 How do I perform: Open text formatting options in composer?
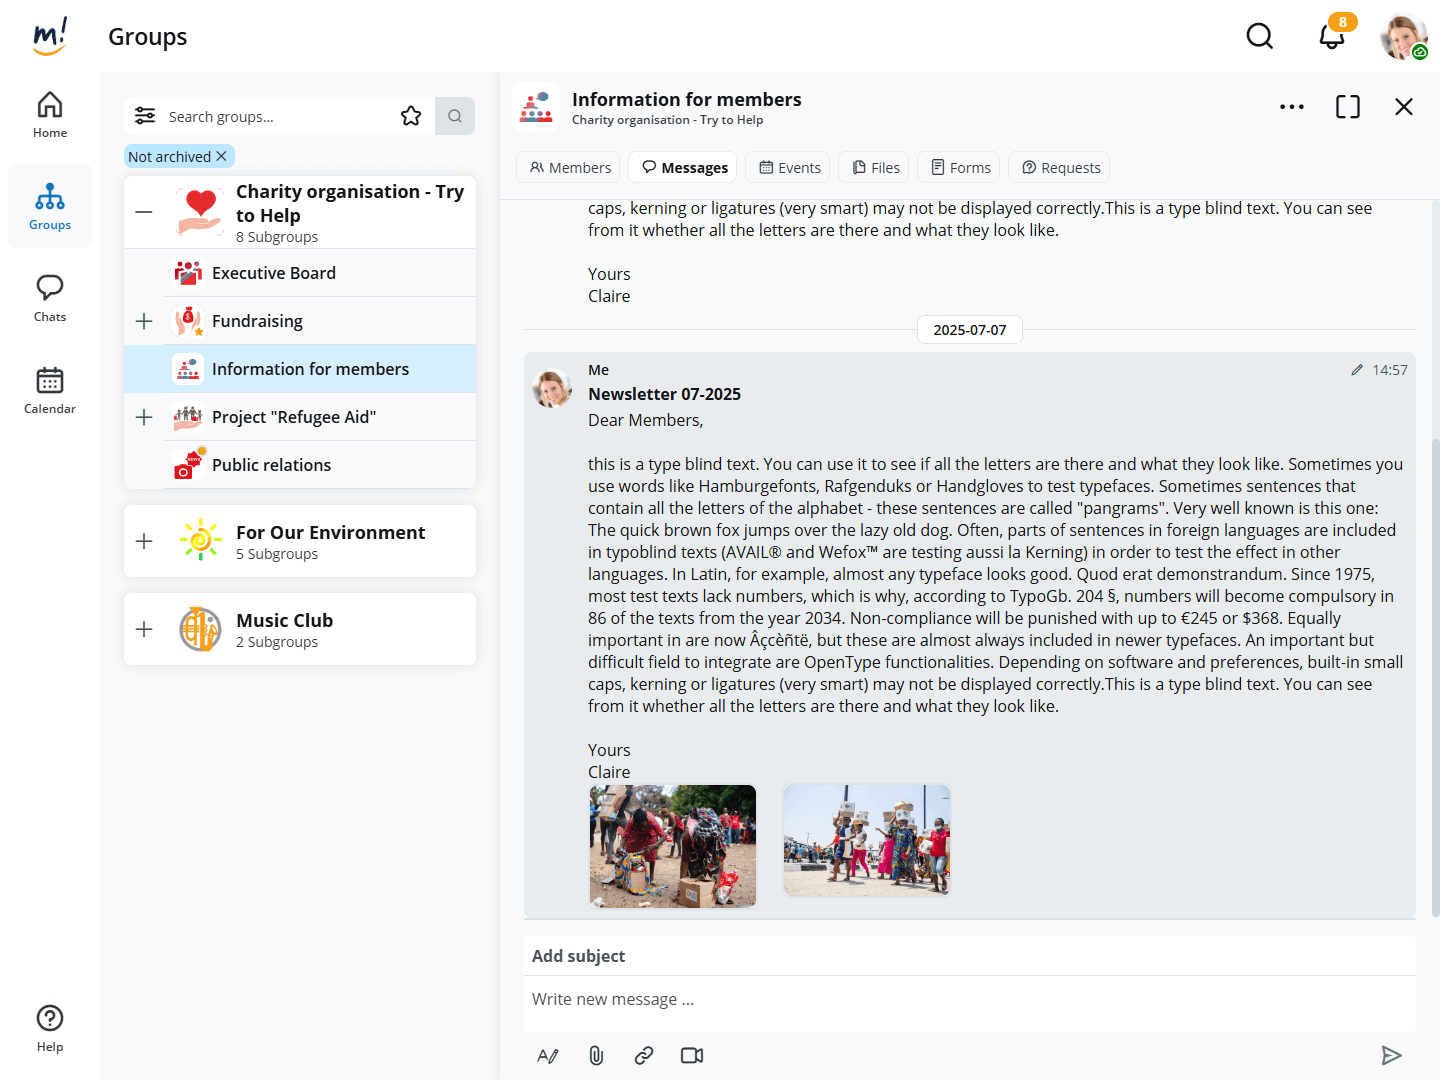click(x=548, y=1055)
